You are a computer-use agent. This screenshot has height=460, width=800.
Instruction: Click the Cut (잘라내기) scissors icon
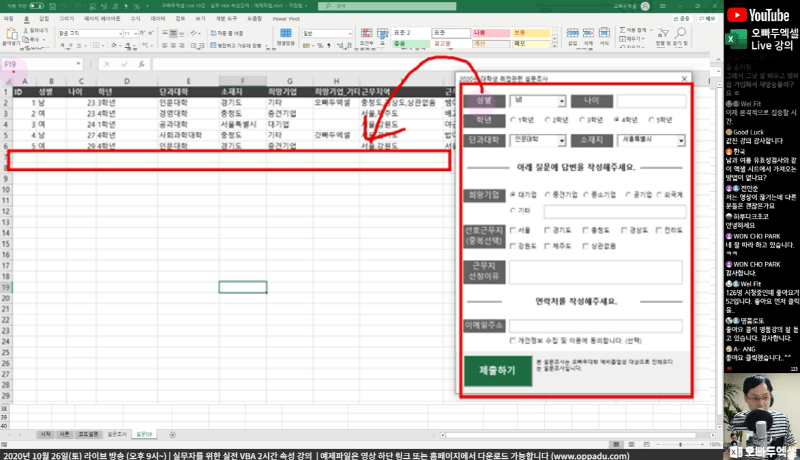26,31
